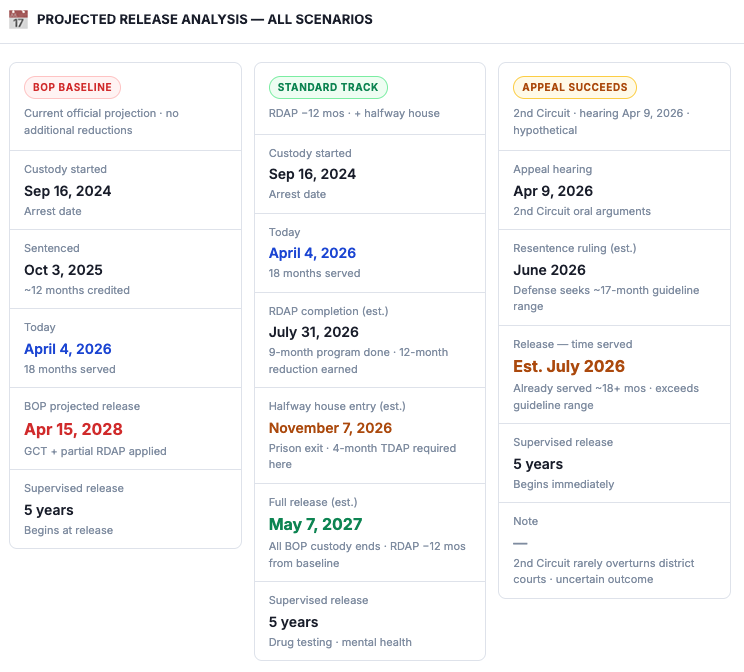Click the calendar icon beside the title
This screenshot has width=744, height=672.
pos(19,19)
